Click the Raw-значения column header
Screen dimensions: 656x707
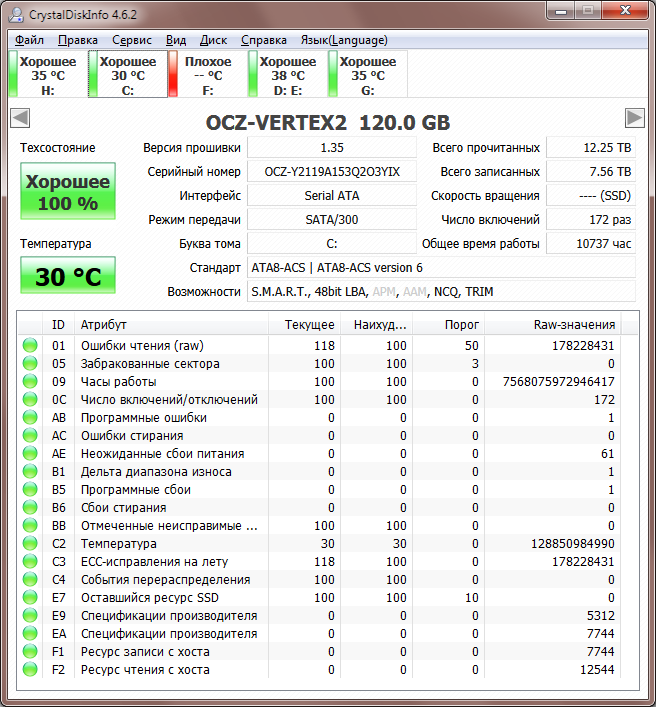(552, 325)
